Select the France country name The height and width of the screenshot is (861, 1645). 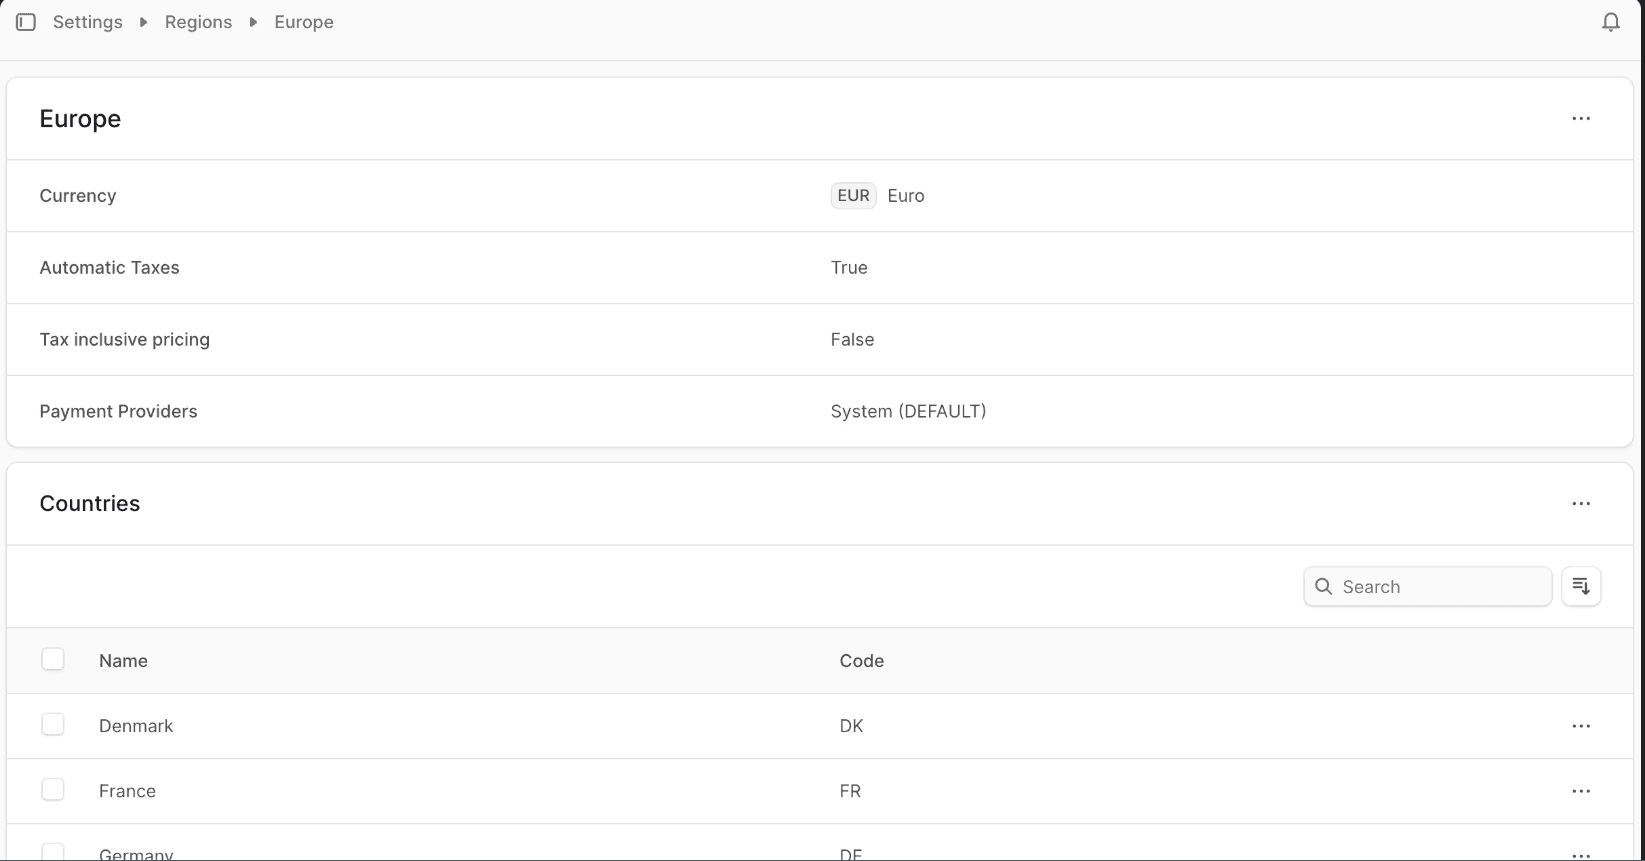pyautogui.click(x=127, y=791)
